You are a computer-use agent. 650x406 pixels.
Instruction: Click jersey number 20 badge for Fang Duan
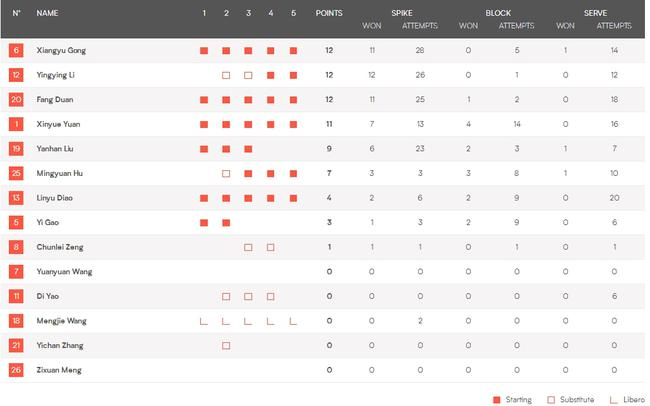click(x=16, y=99)
